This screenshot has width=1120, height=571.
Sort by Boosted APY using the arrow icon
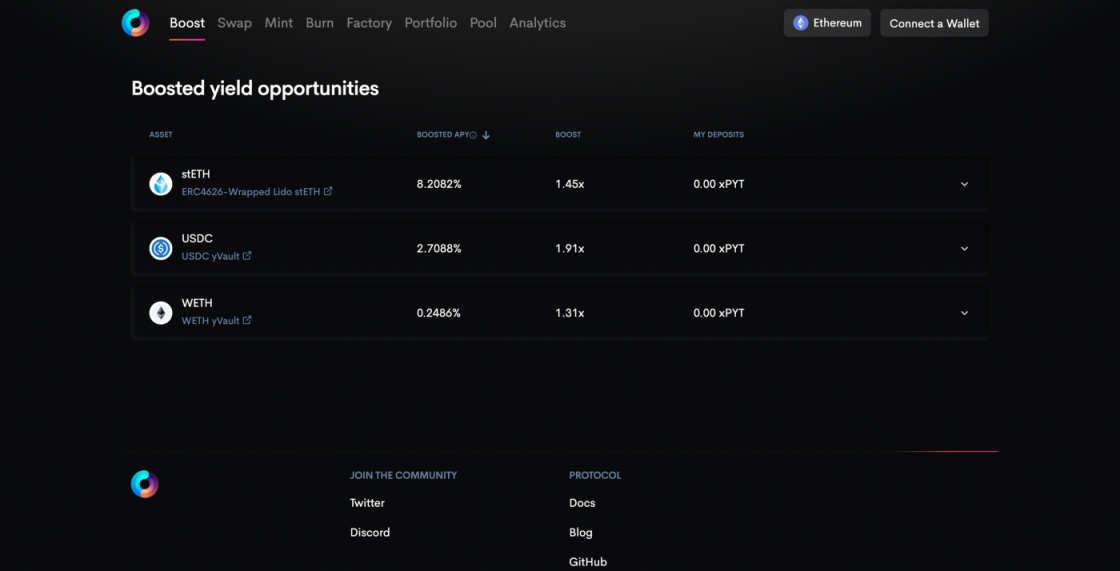coord(486,135)
